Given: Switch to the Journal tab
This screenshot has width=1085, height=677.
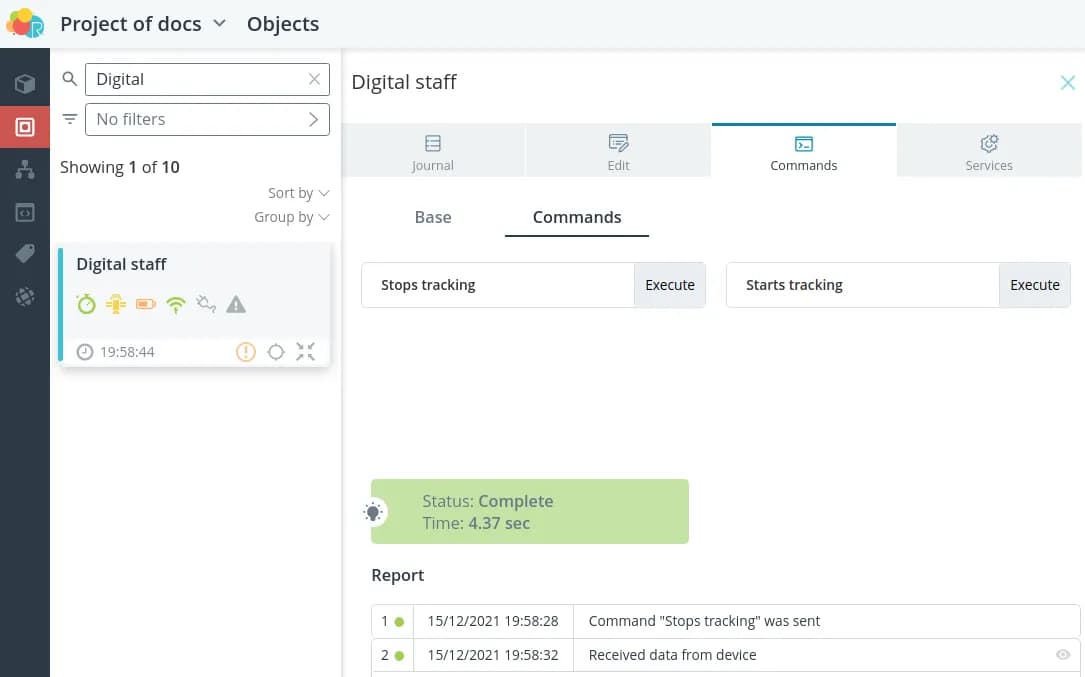Looking at the screenshot, I should tap(433, 153).
